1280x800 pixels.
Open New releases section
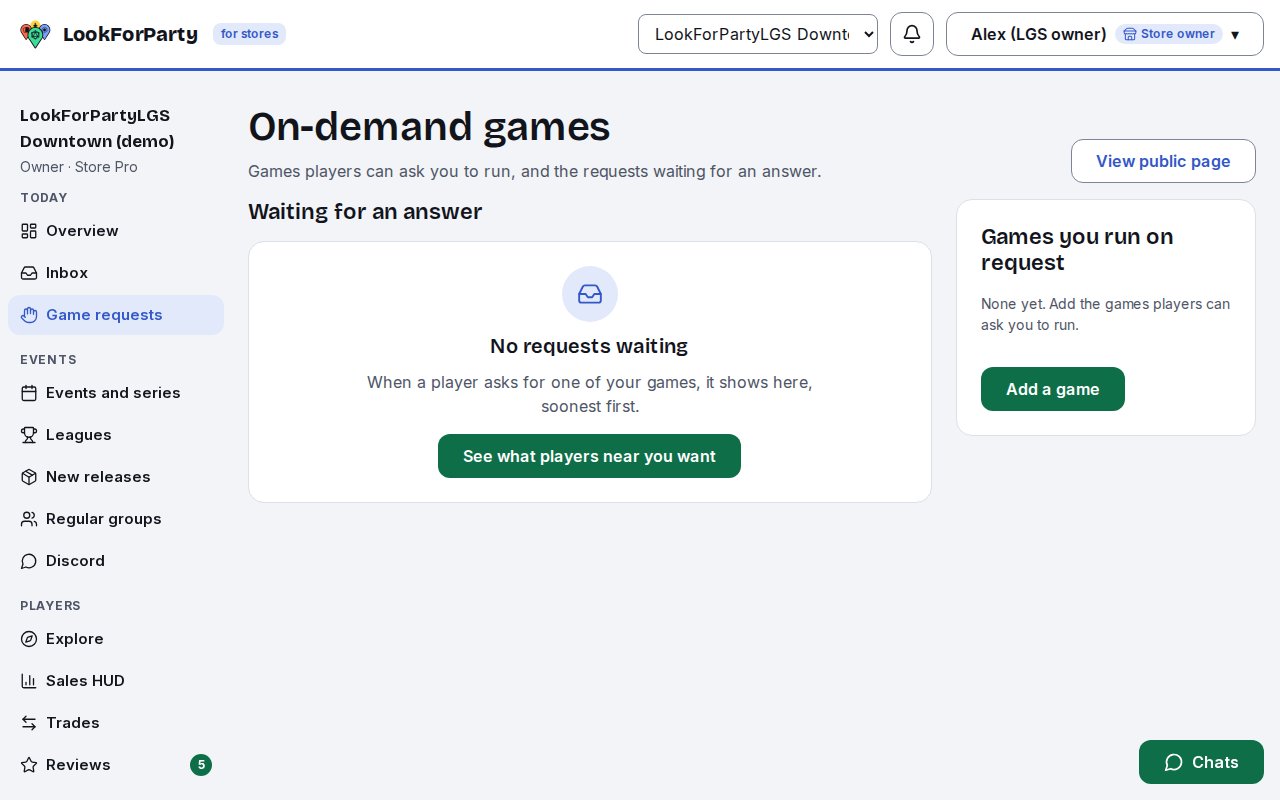point(116,477)
